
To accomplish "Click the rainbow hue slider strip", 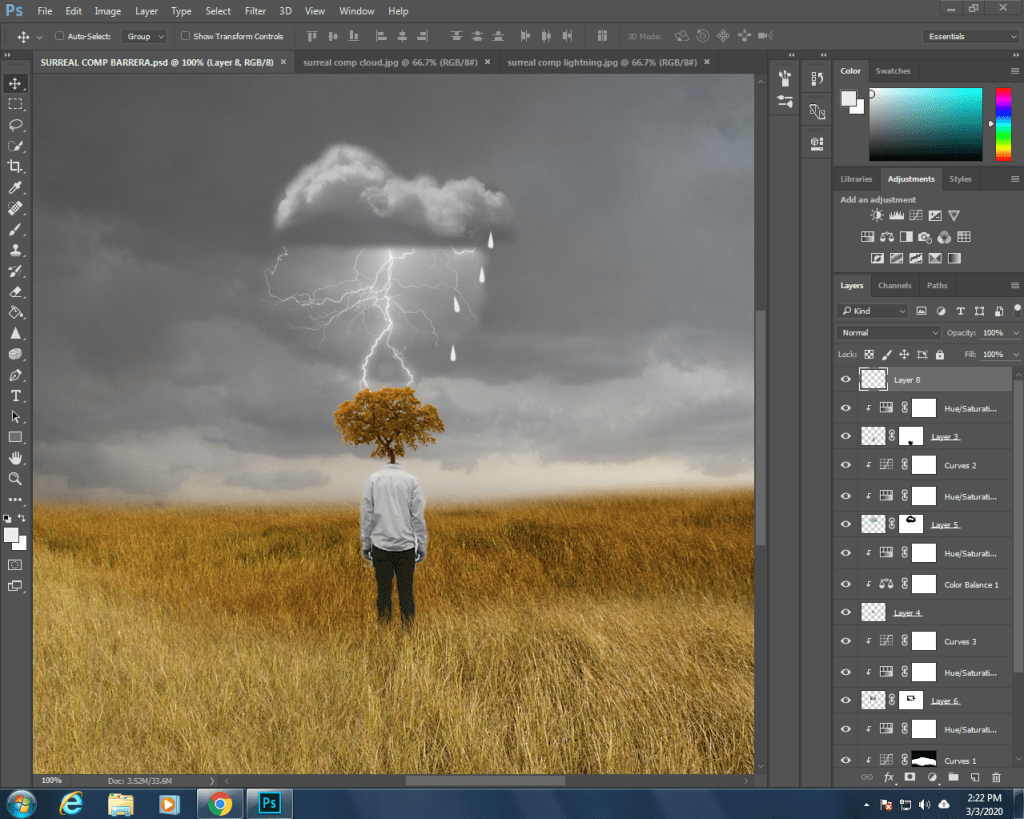I will 1002,124.
